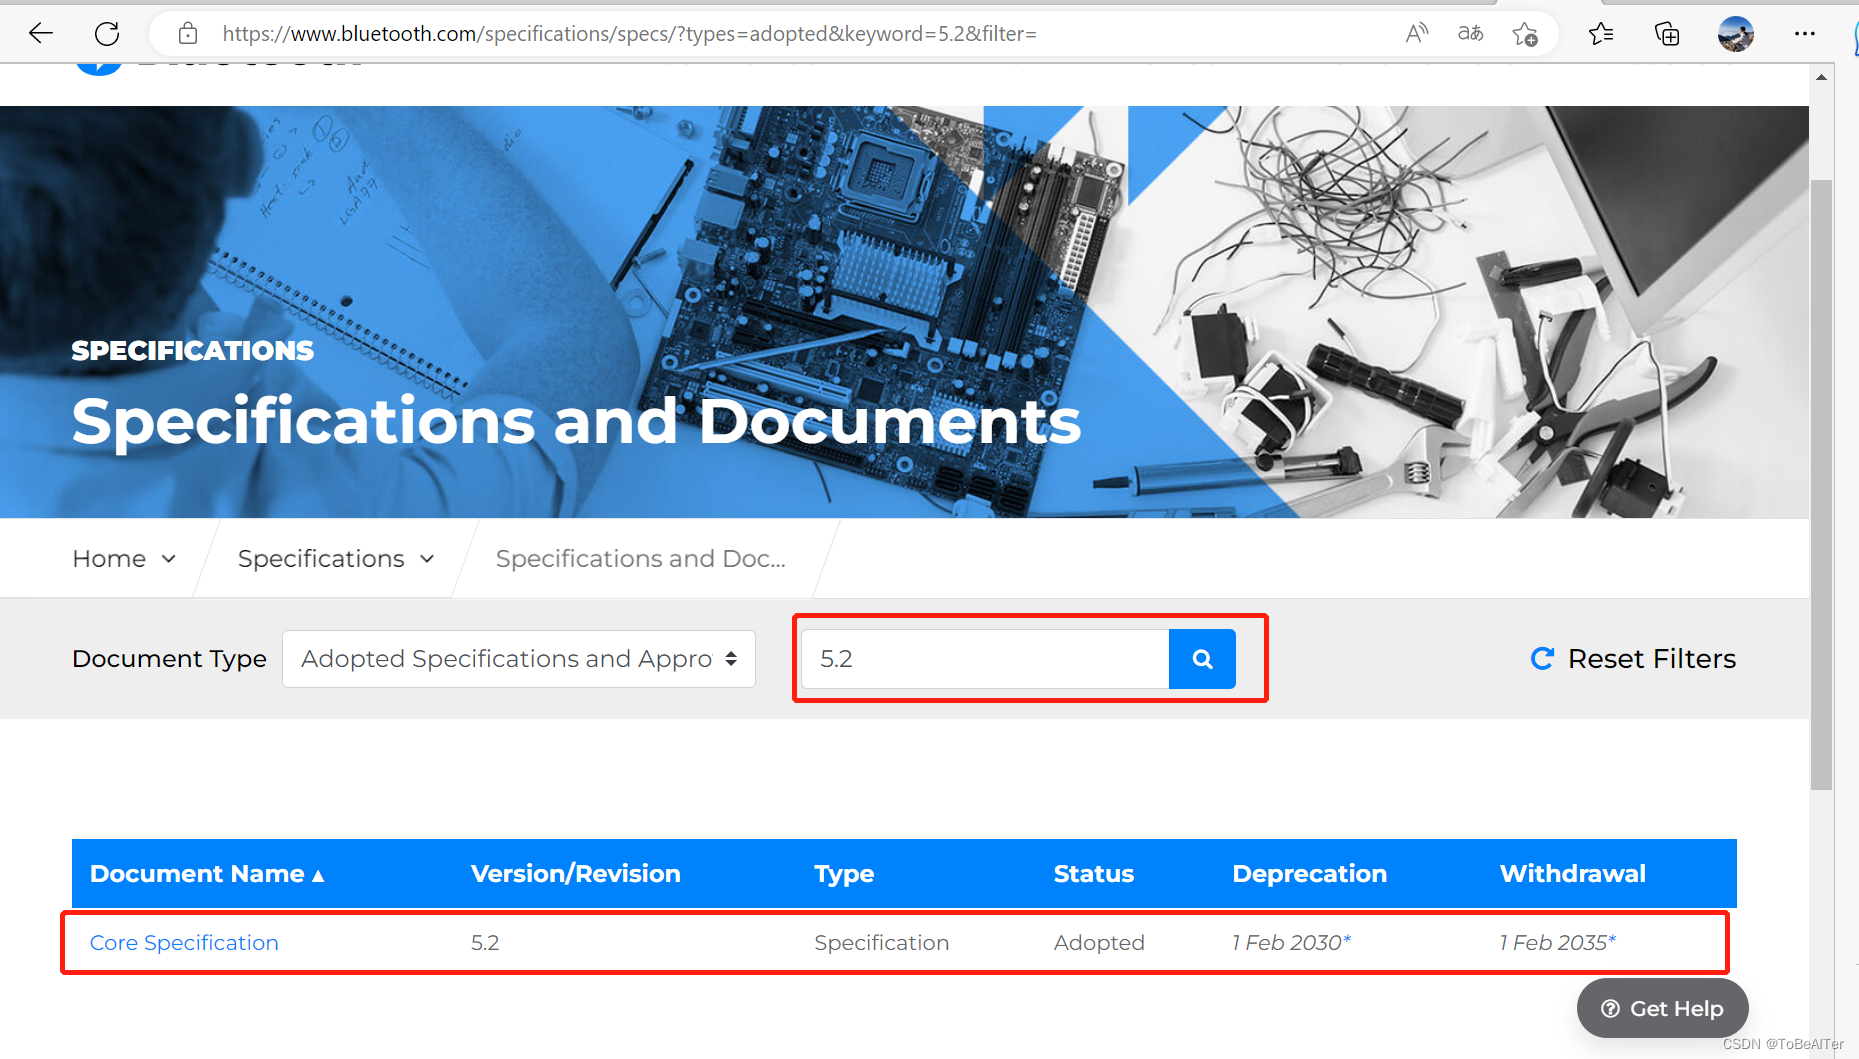1859x1059 pixels.
Task: Click the 'Specifications and Documents' heading
Action: coord(576,421)
